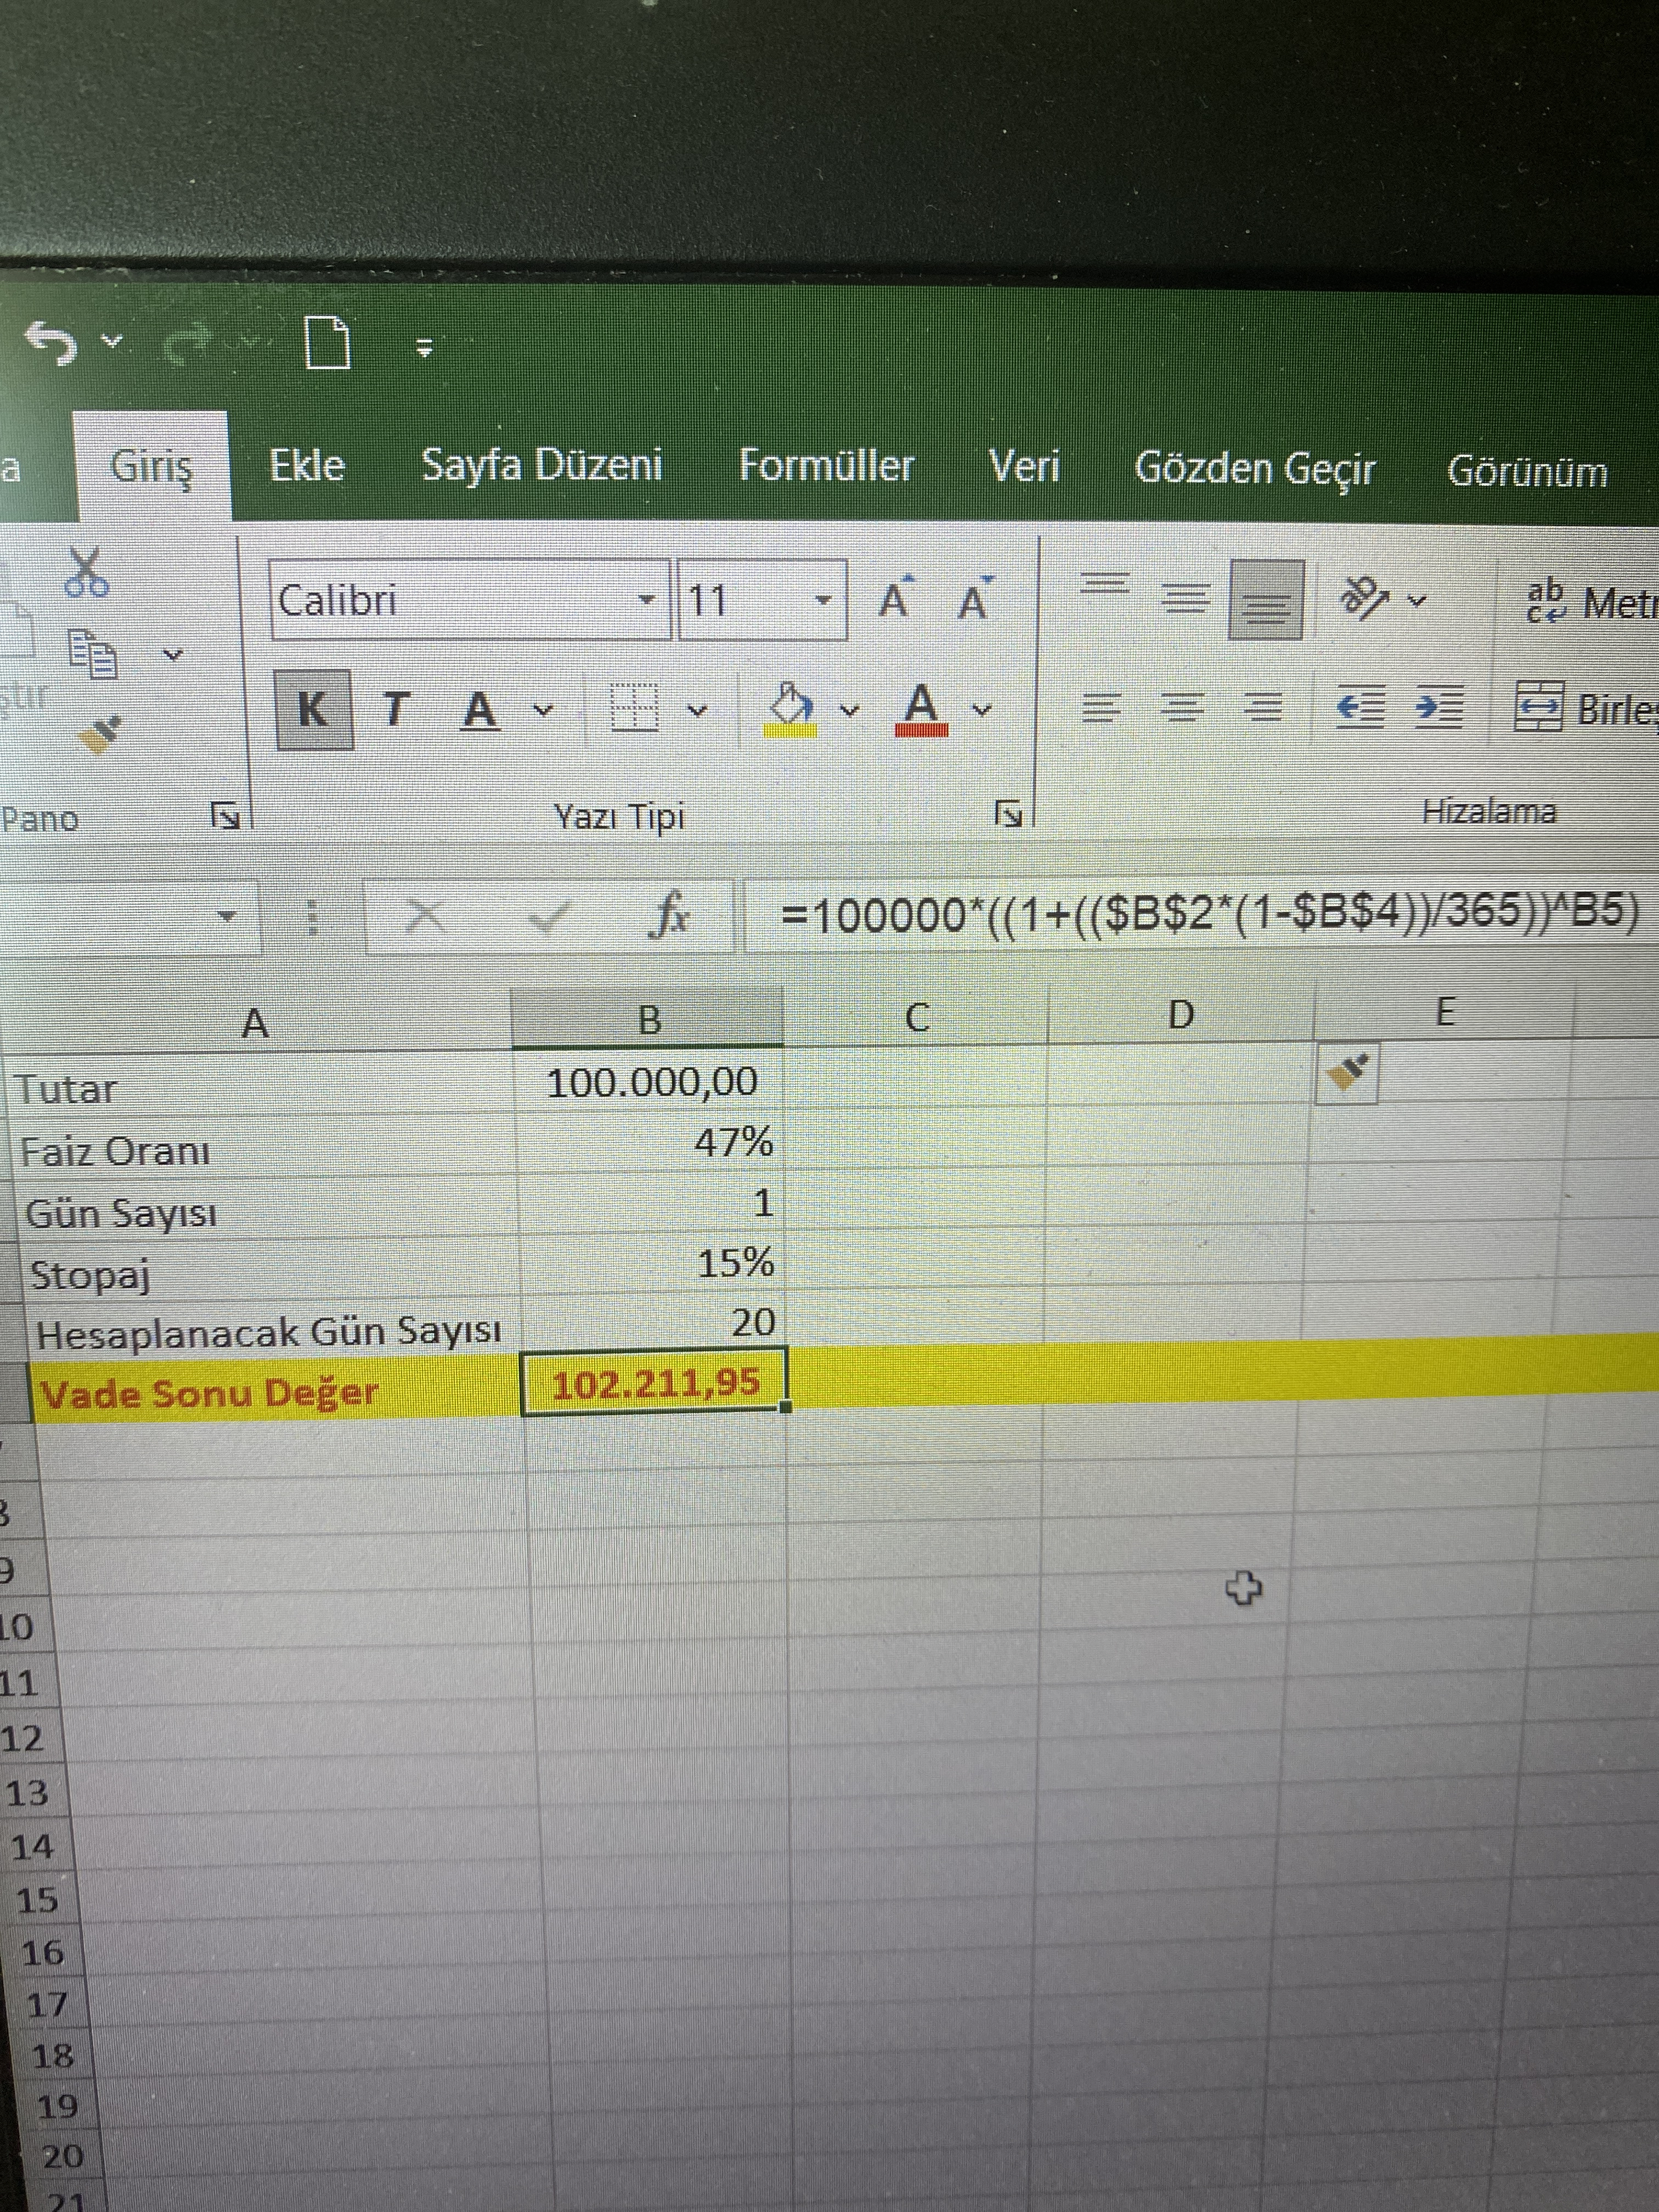Click the Insert Function fx icon
The width and height of the screenshot is (1659, 2212).
670,915
